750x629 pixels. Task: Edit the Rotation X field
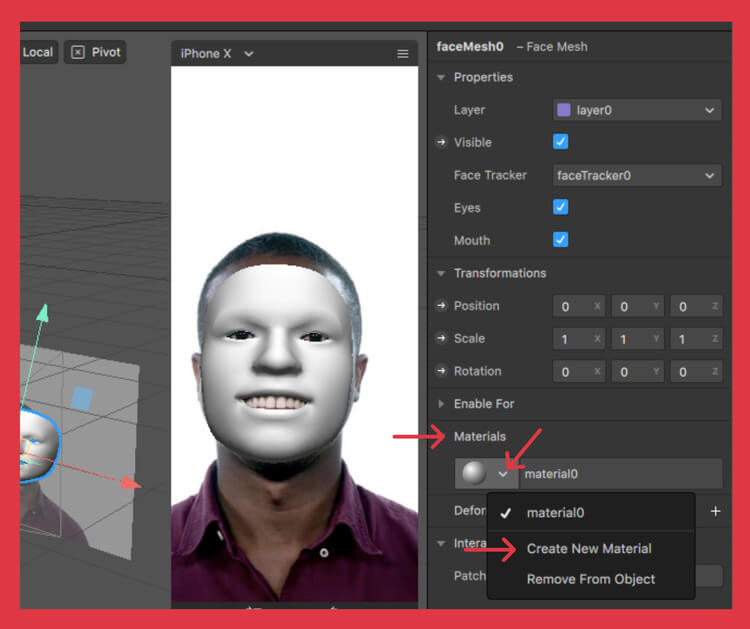[x=579, y=372]
